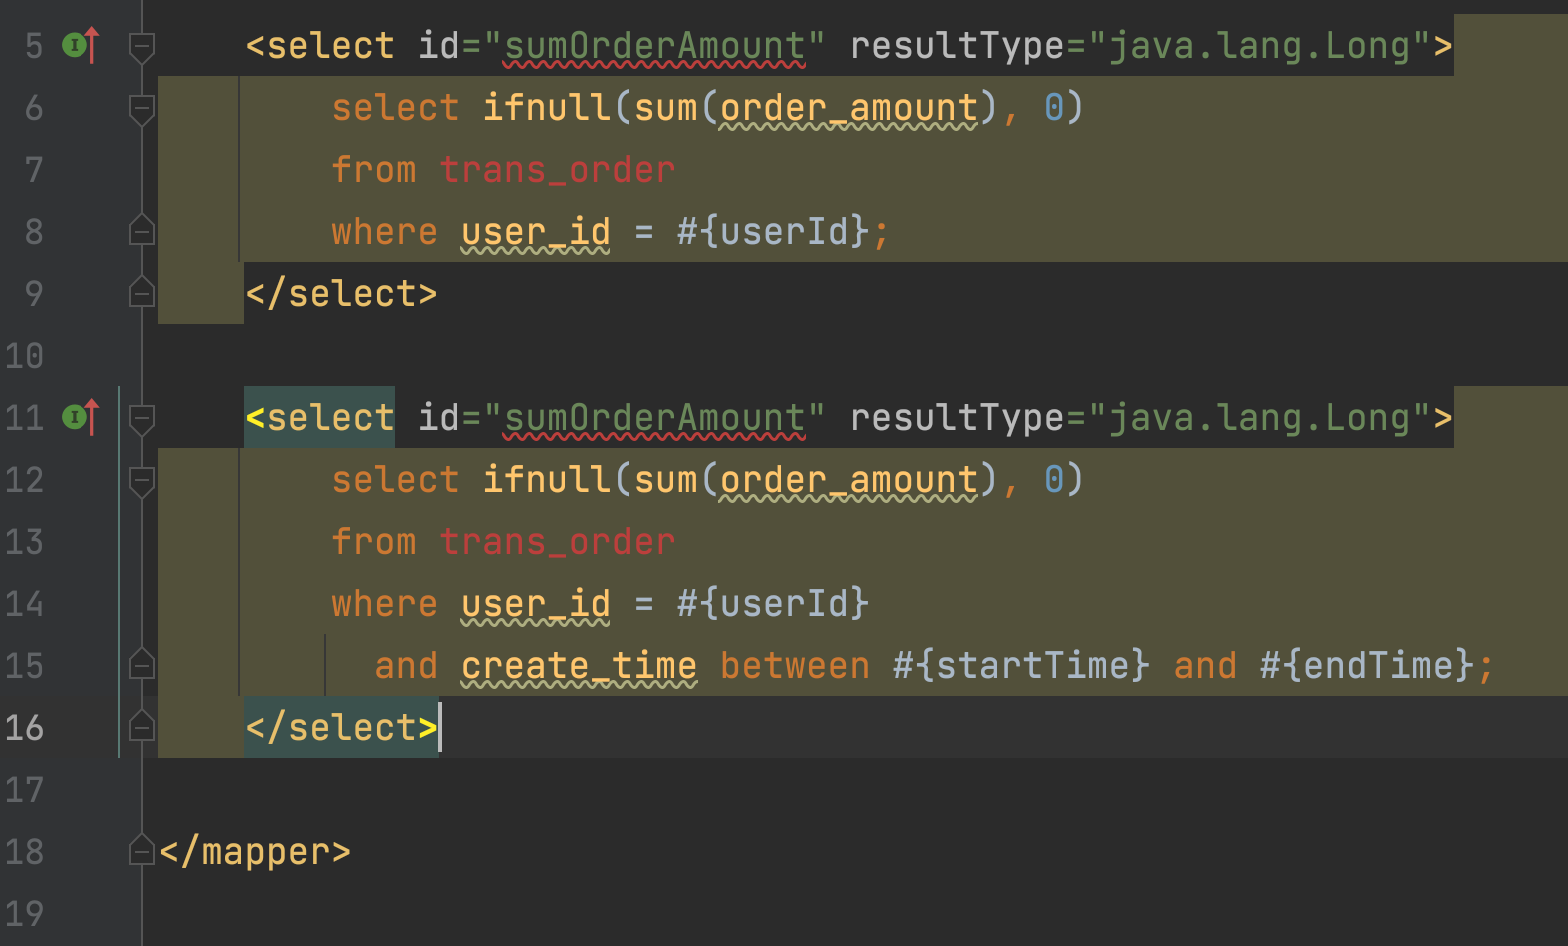Click the fold marker beside closing mapper tag
Screen dimensions: 1568x946
pos(142,850)
